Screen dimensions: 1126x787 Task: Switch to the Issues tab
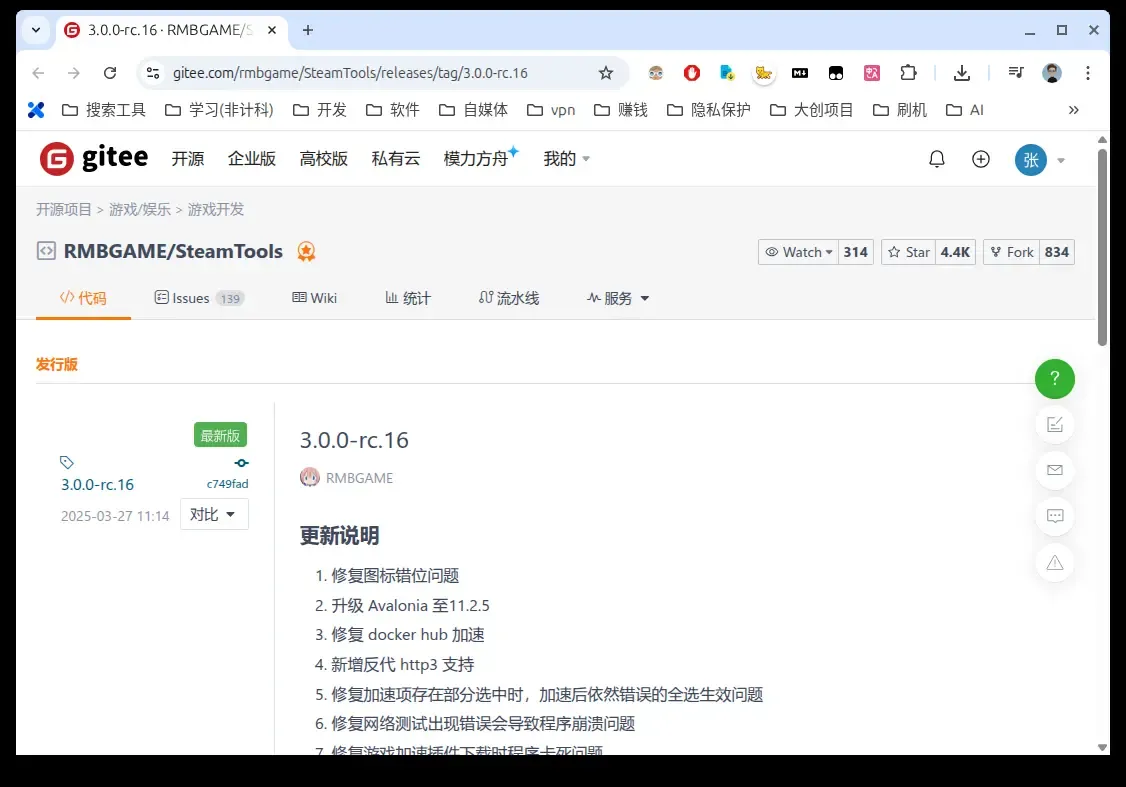pos(190,297)
